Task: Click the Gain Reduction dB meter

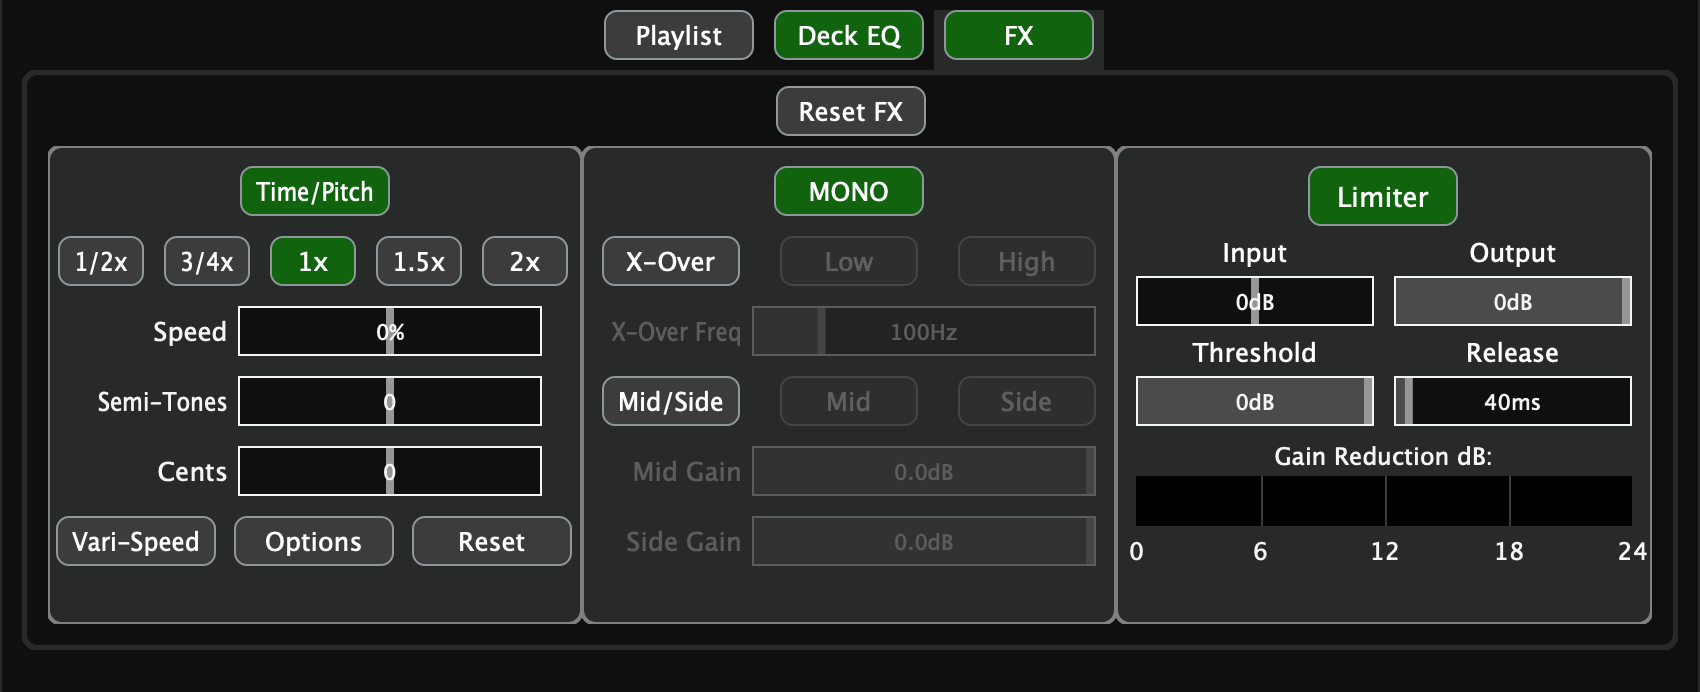Action: (x=1384, y=501)
